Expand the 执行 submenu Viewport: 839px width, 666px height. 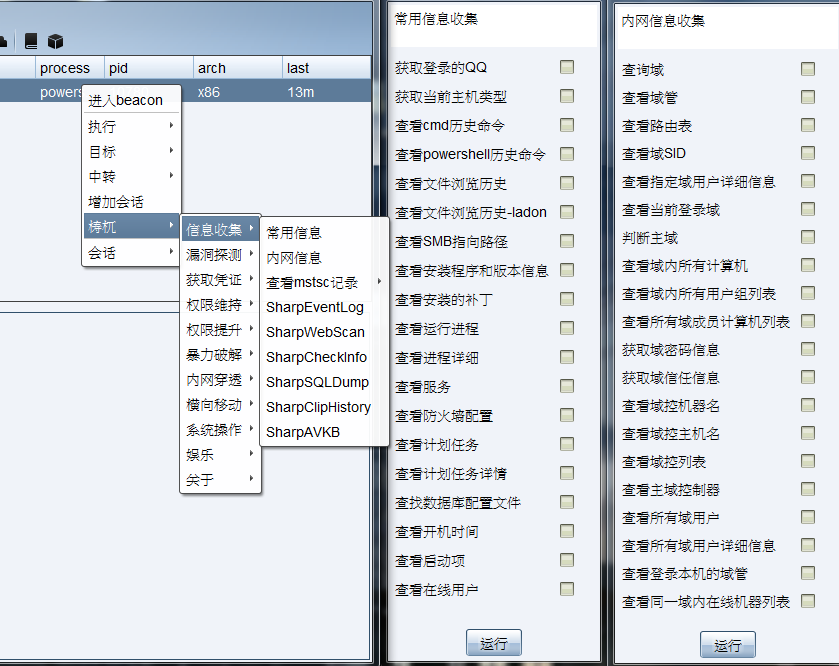click(x=131, y=126)
